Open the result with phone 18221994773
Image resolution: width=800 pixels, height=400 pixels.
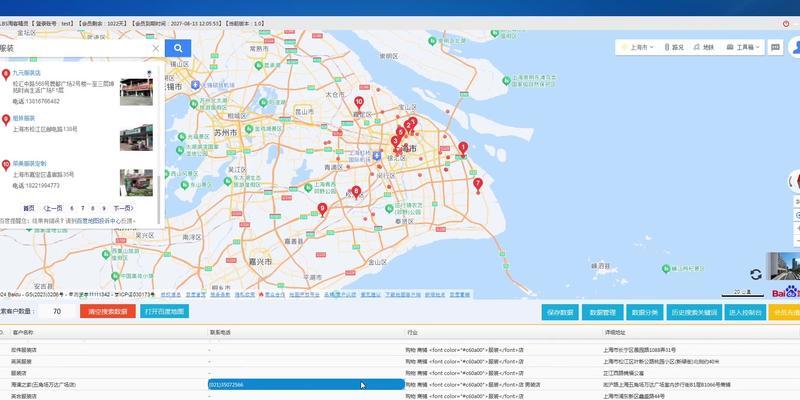tap(30, 164)
